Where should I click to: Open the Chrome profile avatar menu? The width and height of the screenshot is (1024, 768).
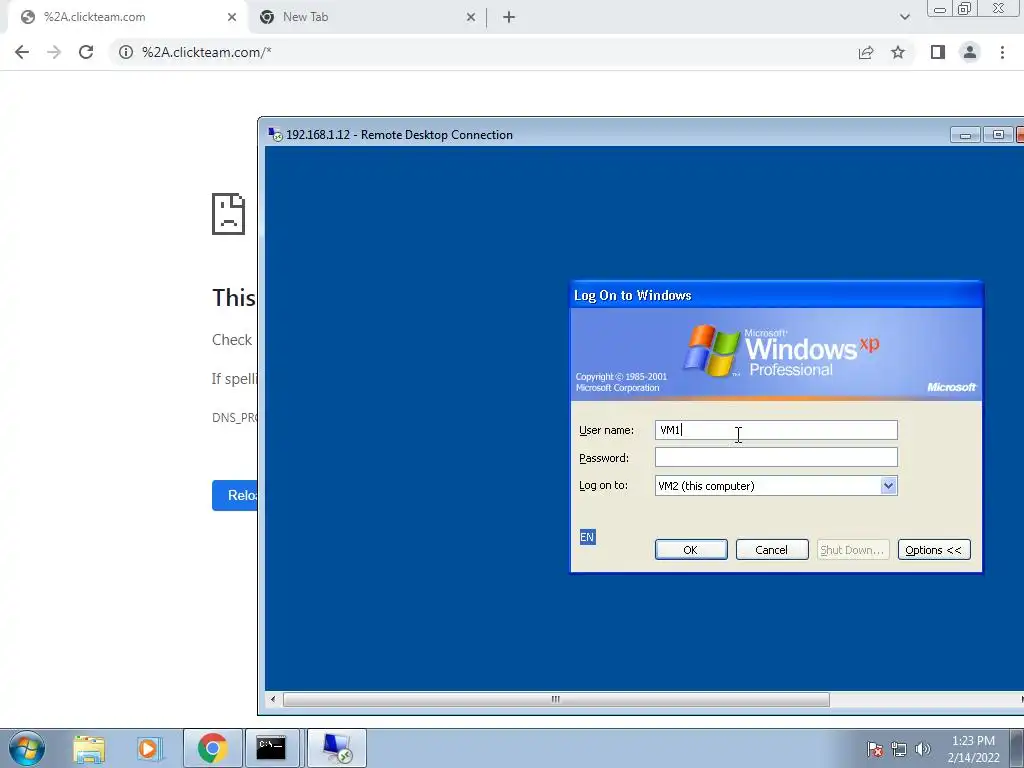click(x=970, y=52)
